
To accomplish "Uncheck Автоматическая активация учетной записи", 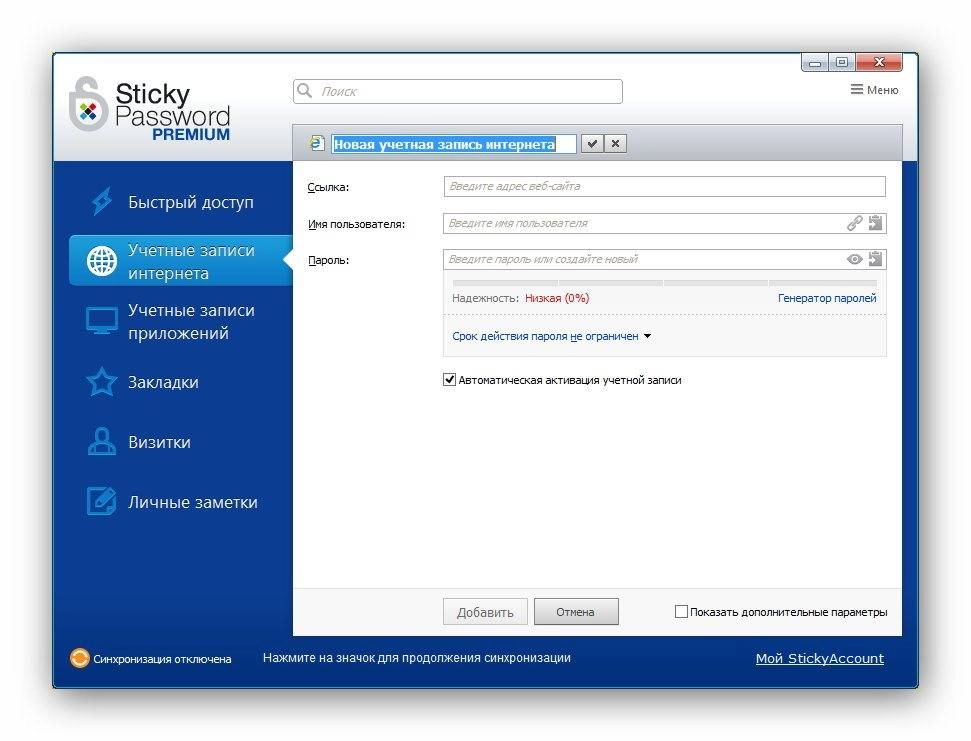I will tap(450, 379).
